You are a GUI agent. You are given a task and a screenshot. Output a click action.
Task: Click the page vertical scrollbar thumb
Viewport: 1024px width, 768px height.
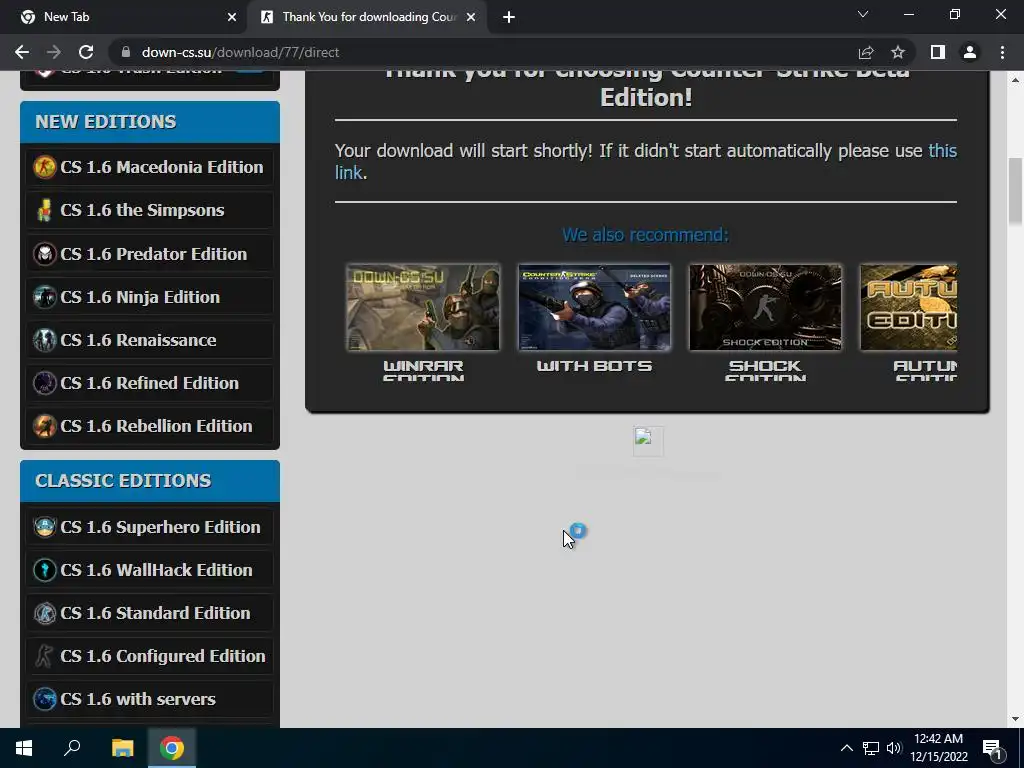tap(1015, 192)
